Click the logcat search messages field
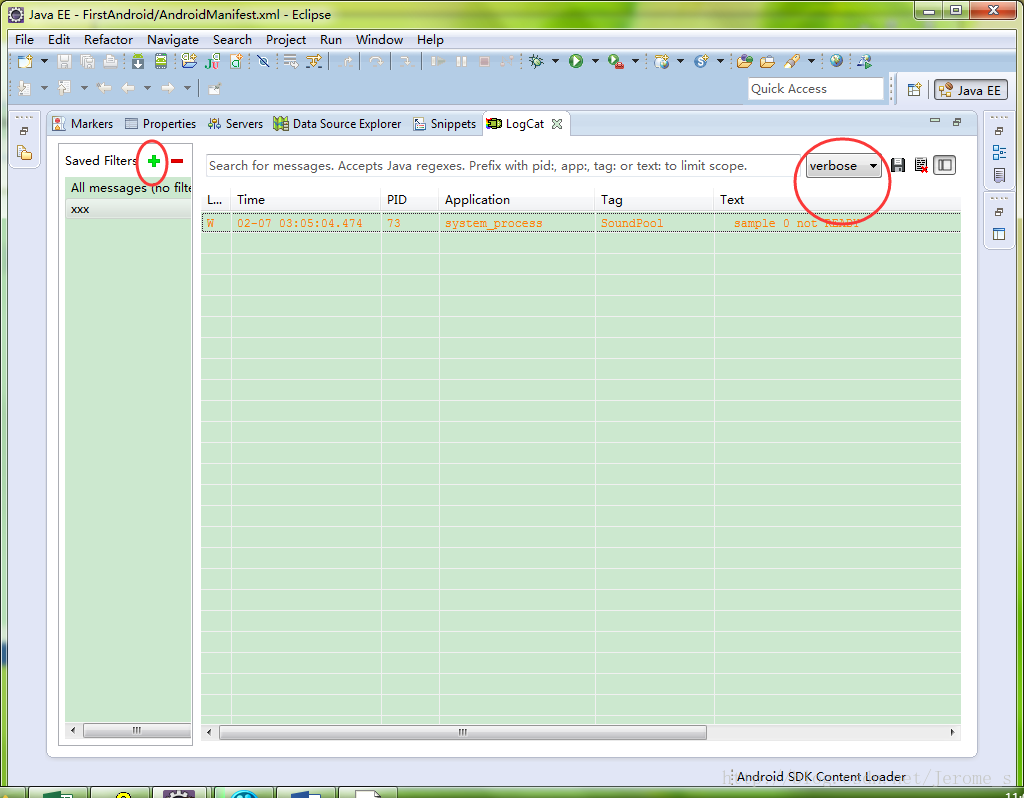1024x798 pixels. pos(503,166)
